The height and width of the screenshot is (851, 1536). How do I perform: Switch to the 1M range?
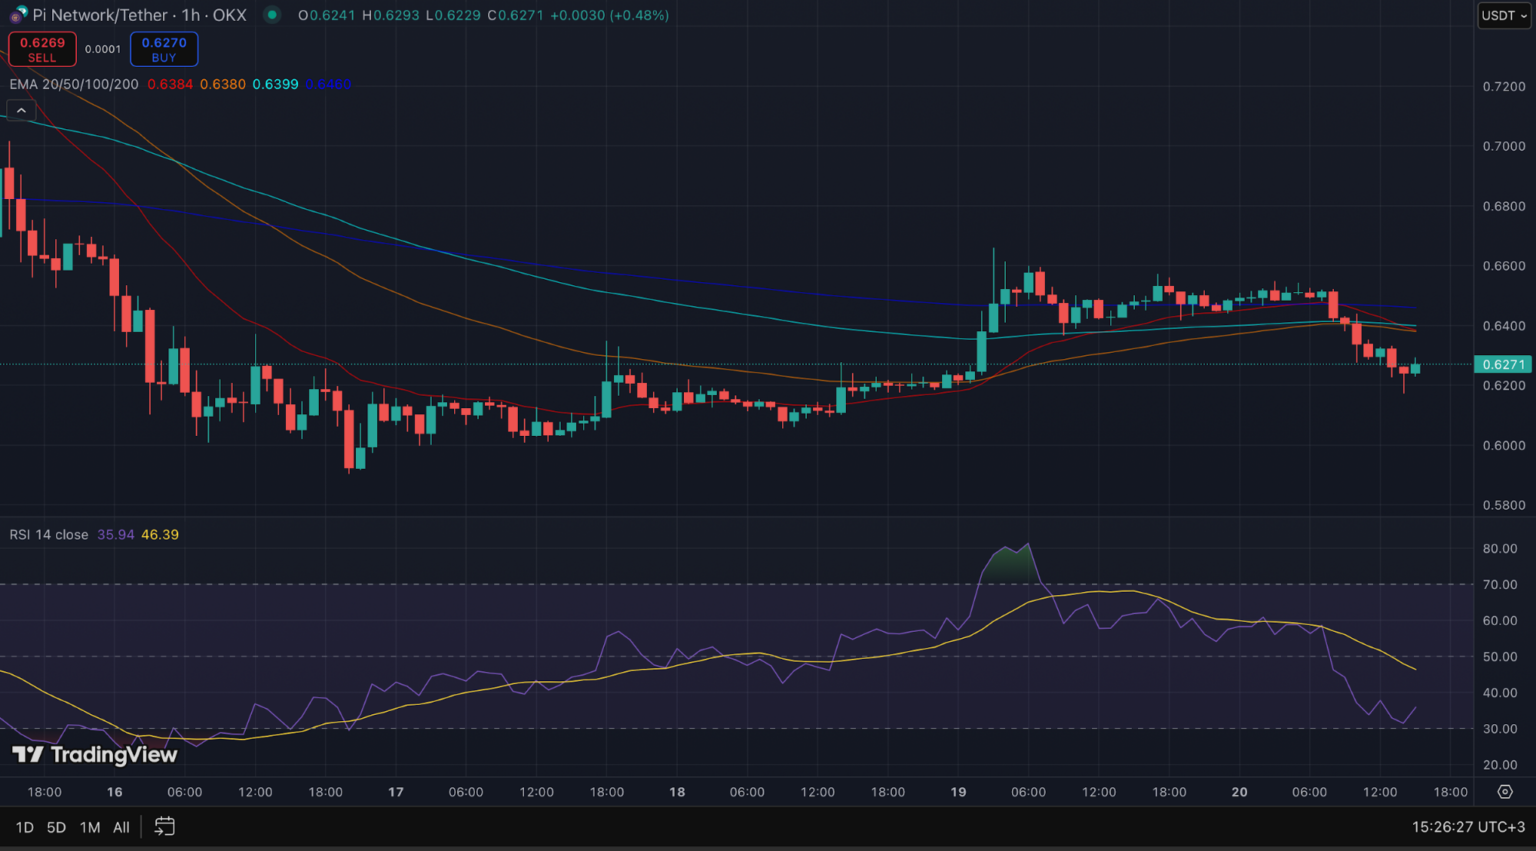pyautogui.click(x=90, y=827)
